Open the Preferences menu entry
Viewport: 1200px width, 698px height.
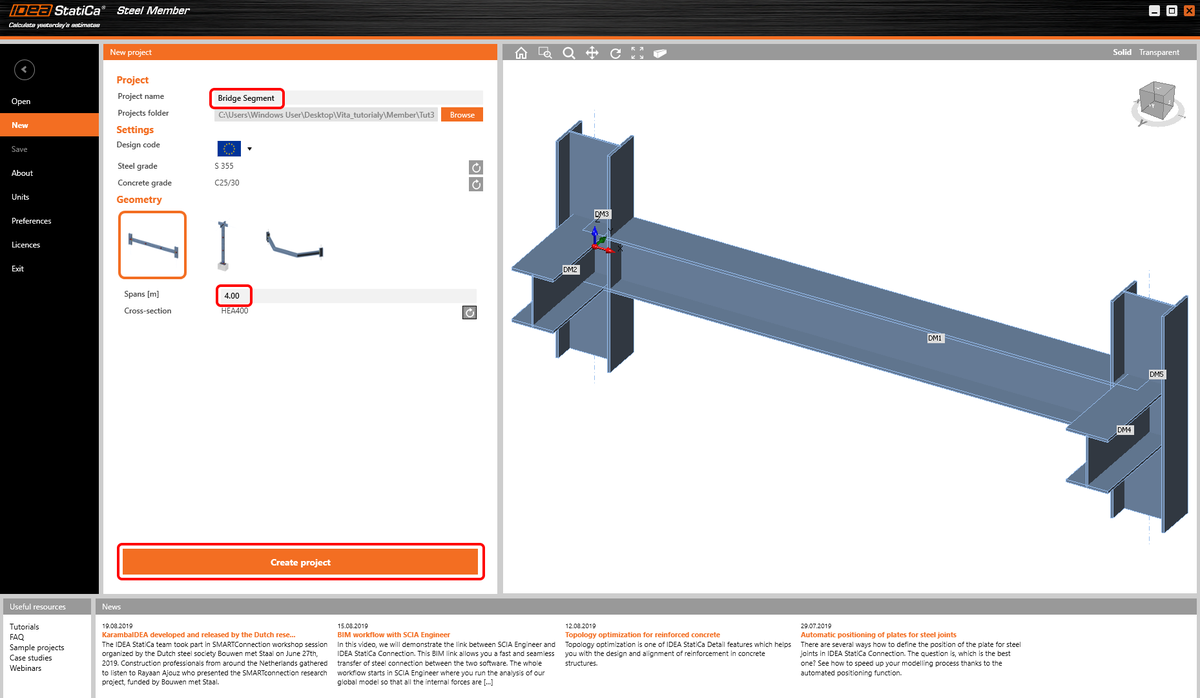coord(30,220)
